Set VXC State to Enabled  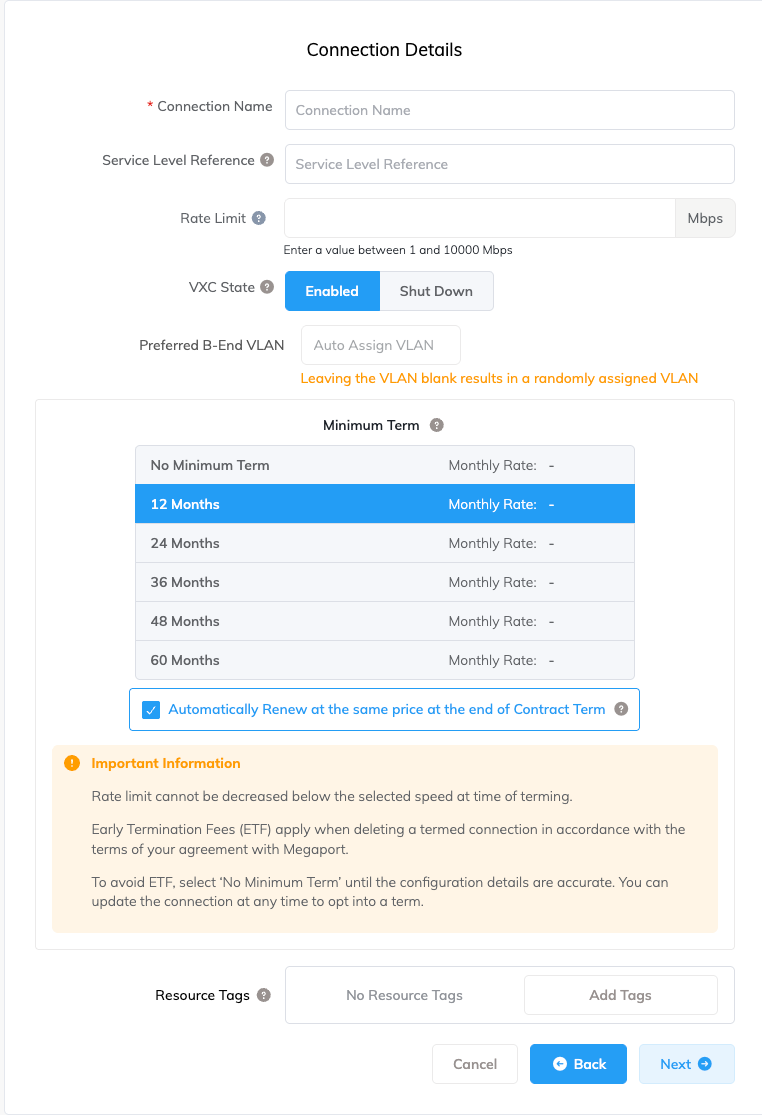(x=332, y=291)
